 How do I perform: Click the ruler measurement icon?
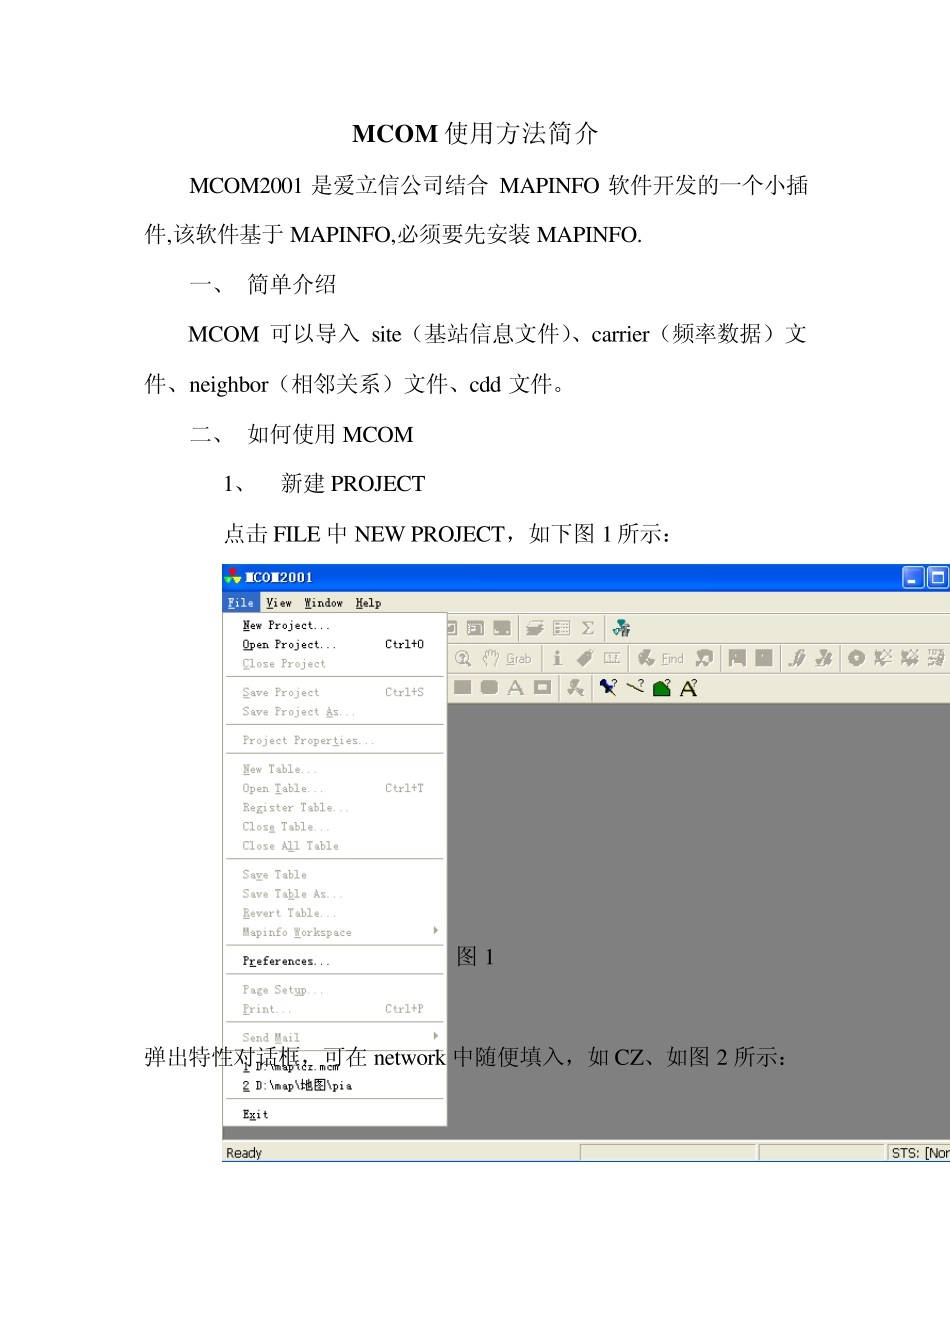pos(612,658)
